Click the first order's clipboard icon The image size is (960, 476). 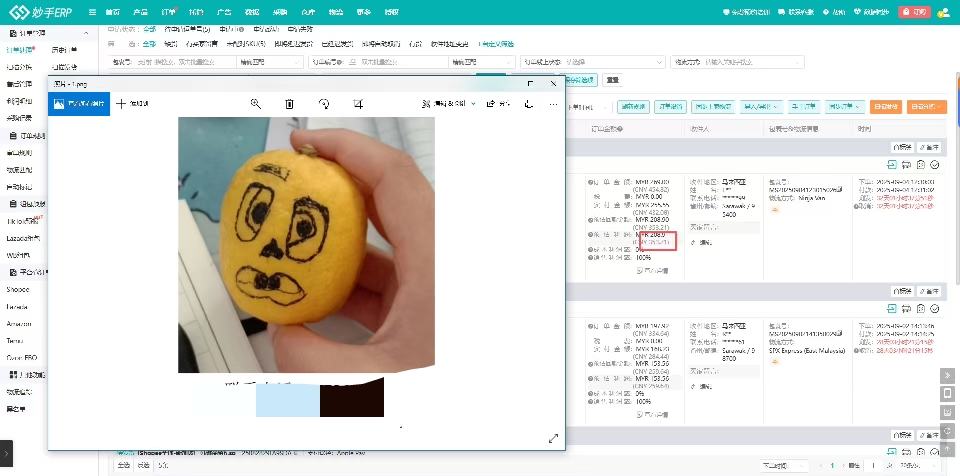click(x=921, y=164)
